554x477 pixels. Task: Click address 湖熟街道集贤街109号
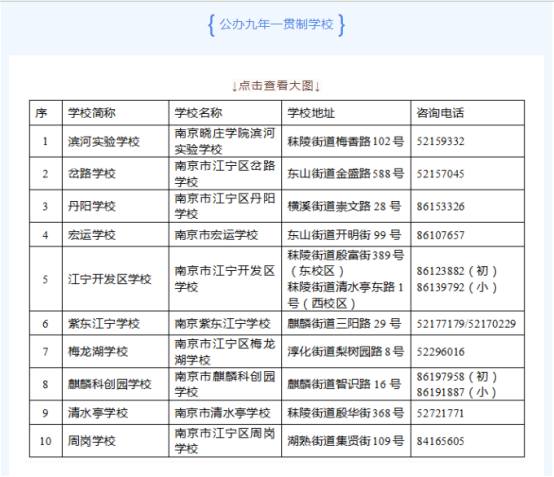pos(346,441)
